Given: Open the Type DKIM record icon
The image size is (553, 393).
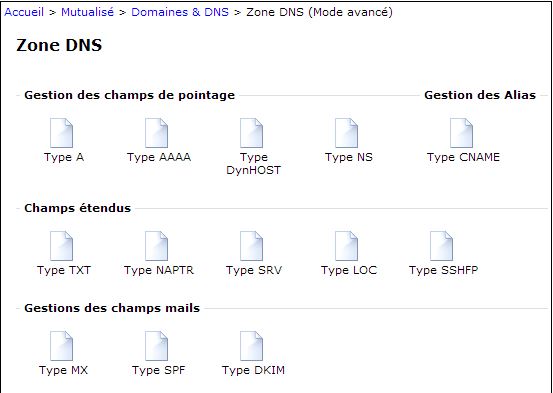Looking at the screenshot, I should (251, 346).
